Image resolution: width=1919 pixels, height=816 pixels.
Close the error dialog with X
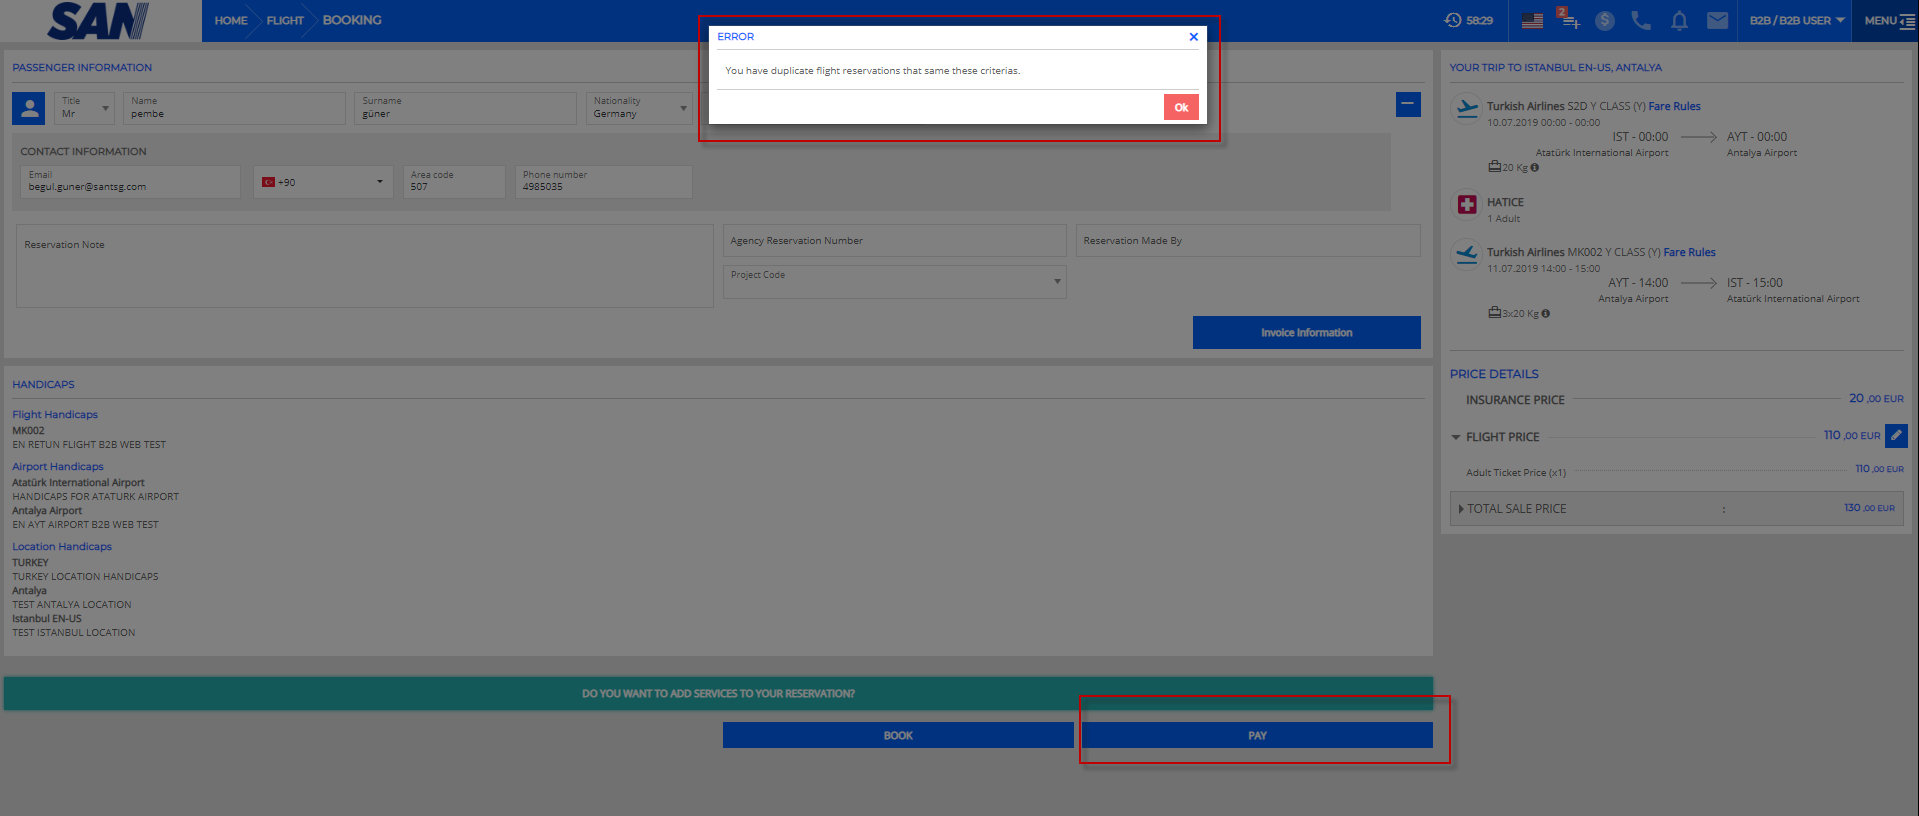1193,37
